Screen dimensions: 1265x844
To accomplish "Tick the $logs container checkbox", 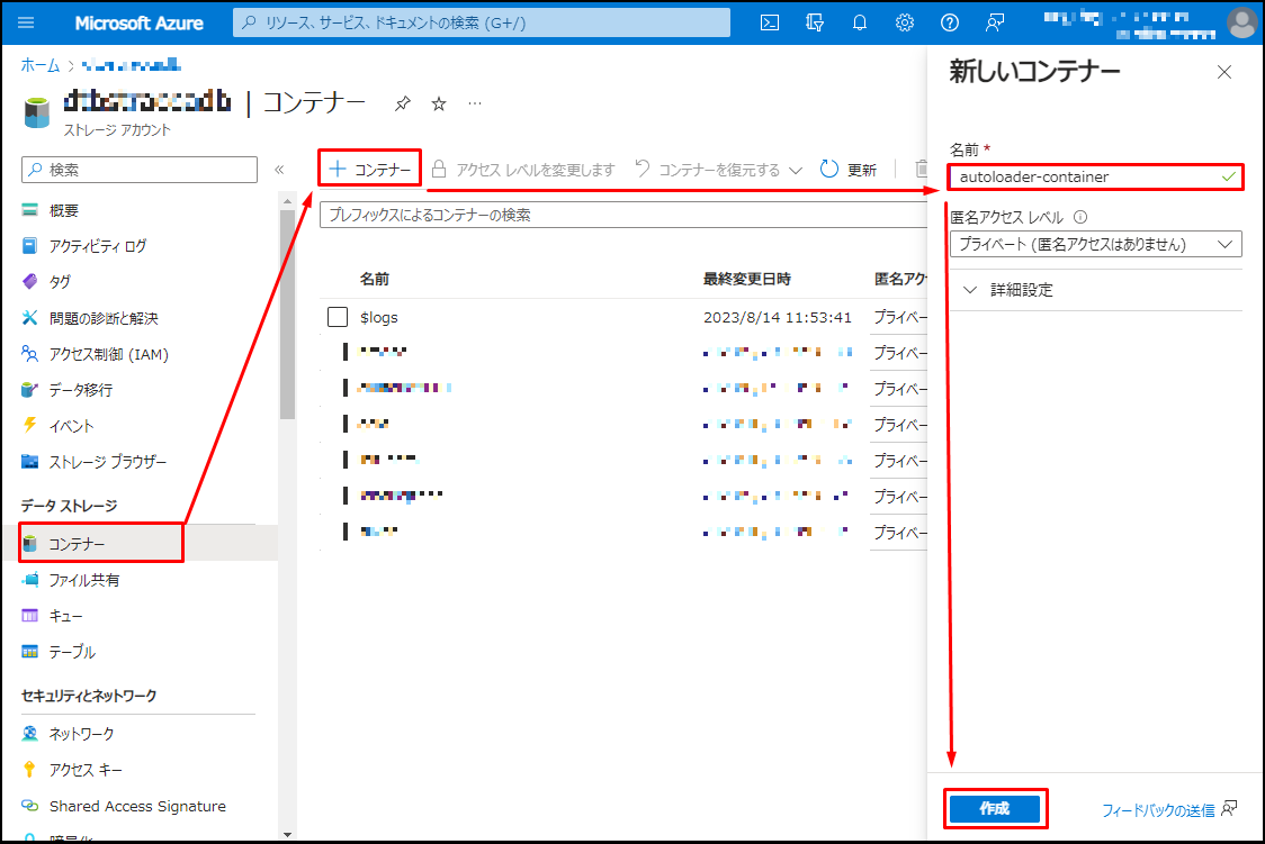I will 337,317.
